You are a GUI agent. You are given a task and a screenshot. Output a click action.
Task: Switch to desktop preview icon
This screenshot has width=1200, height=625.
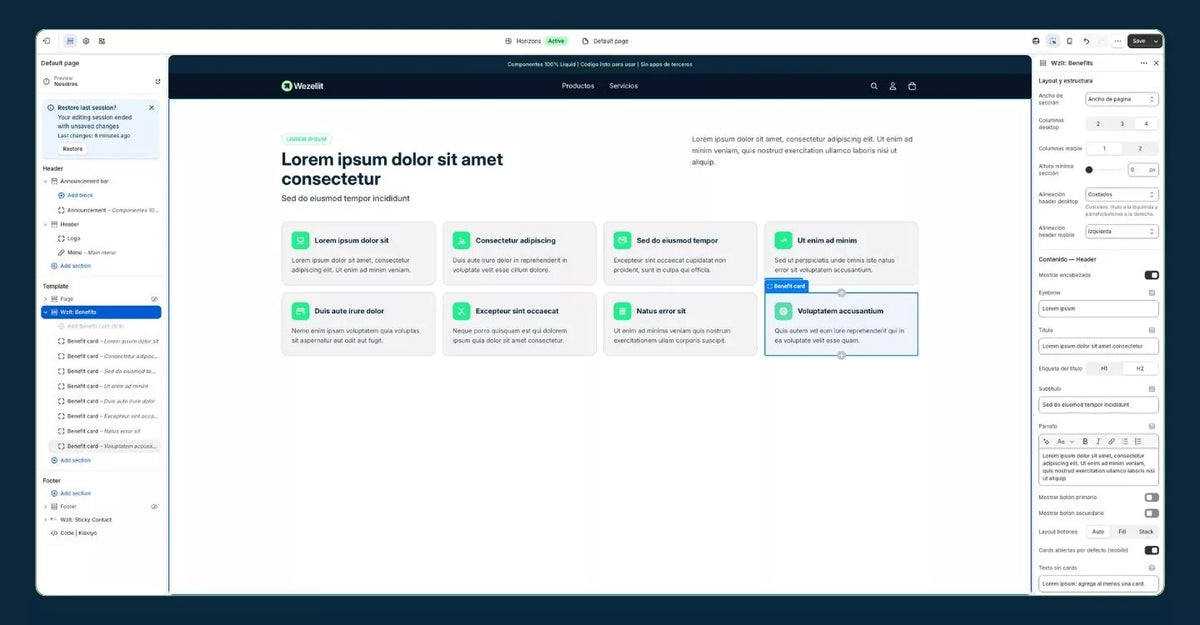(x=1036, y=41)
